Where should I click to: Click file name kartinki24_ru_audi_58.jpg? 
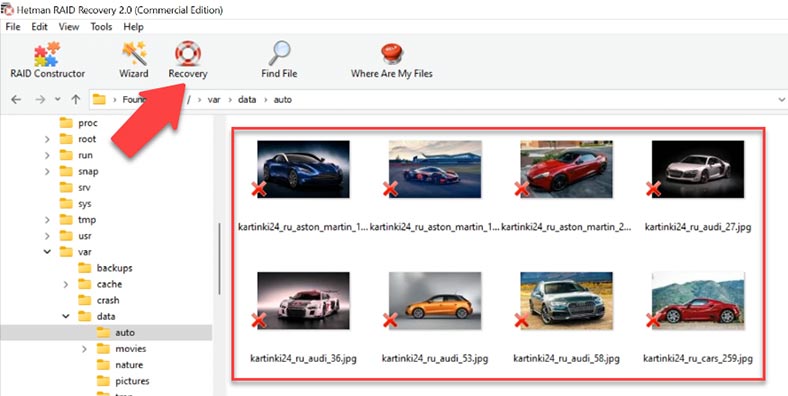[x=566, y=359]
